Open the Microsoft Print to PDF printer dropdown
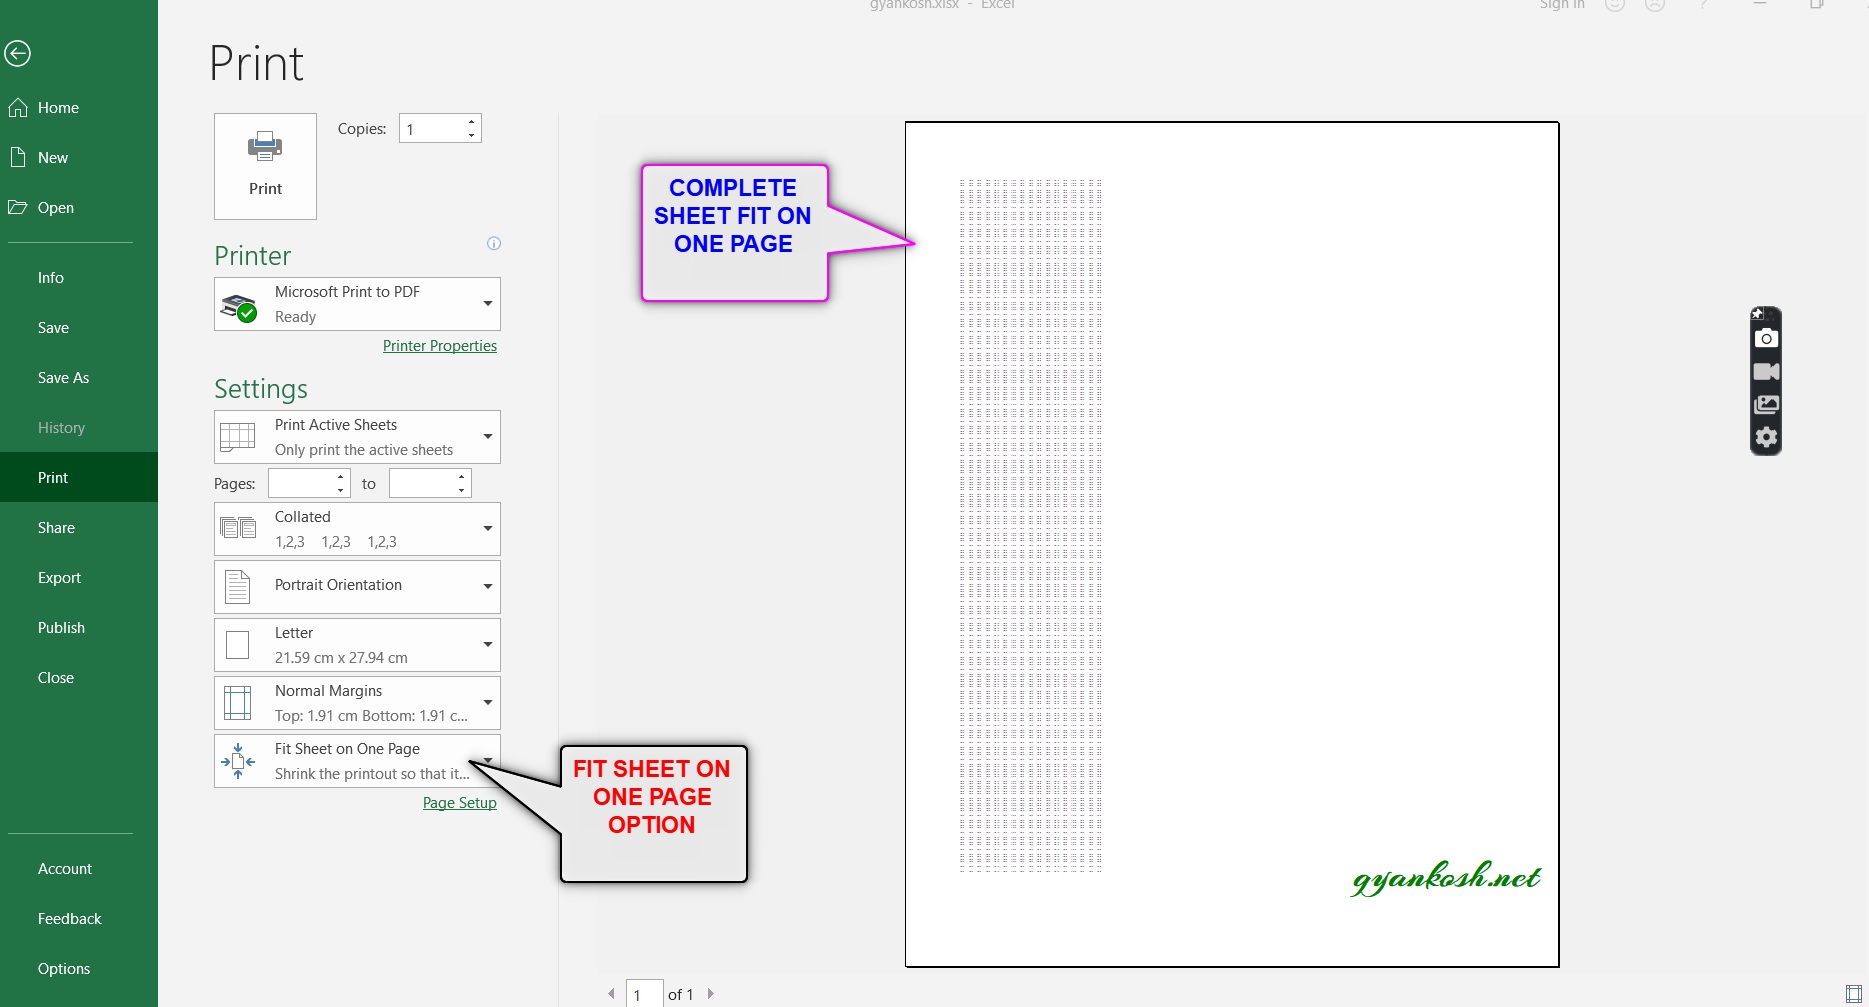 click(357, 304)
